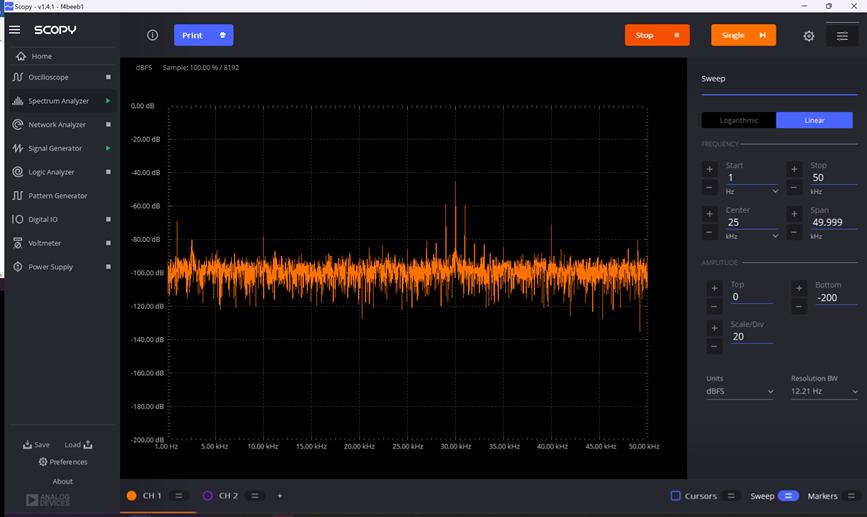Toggle the CH 1 orange channel circle
867x517 pixels.
click(x=132, y=496)
